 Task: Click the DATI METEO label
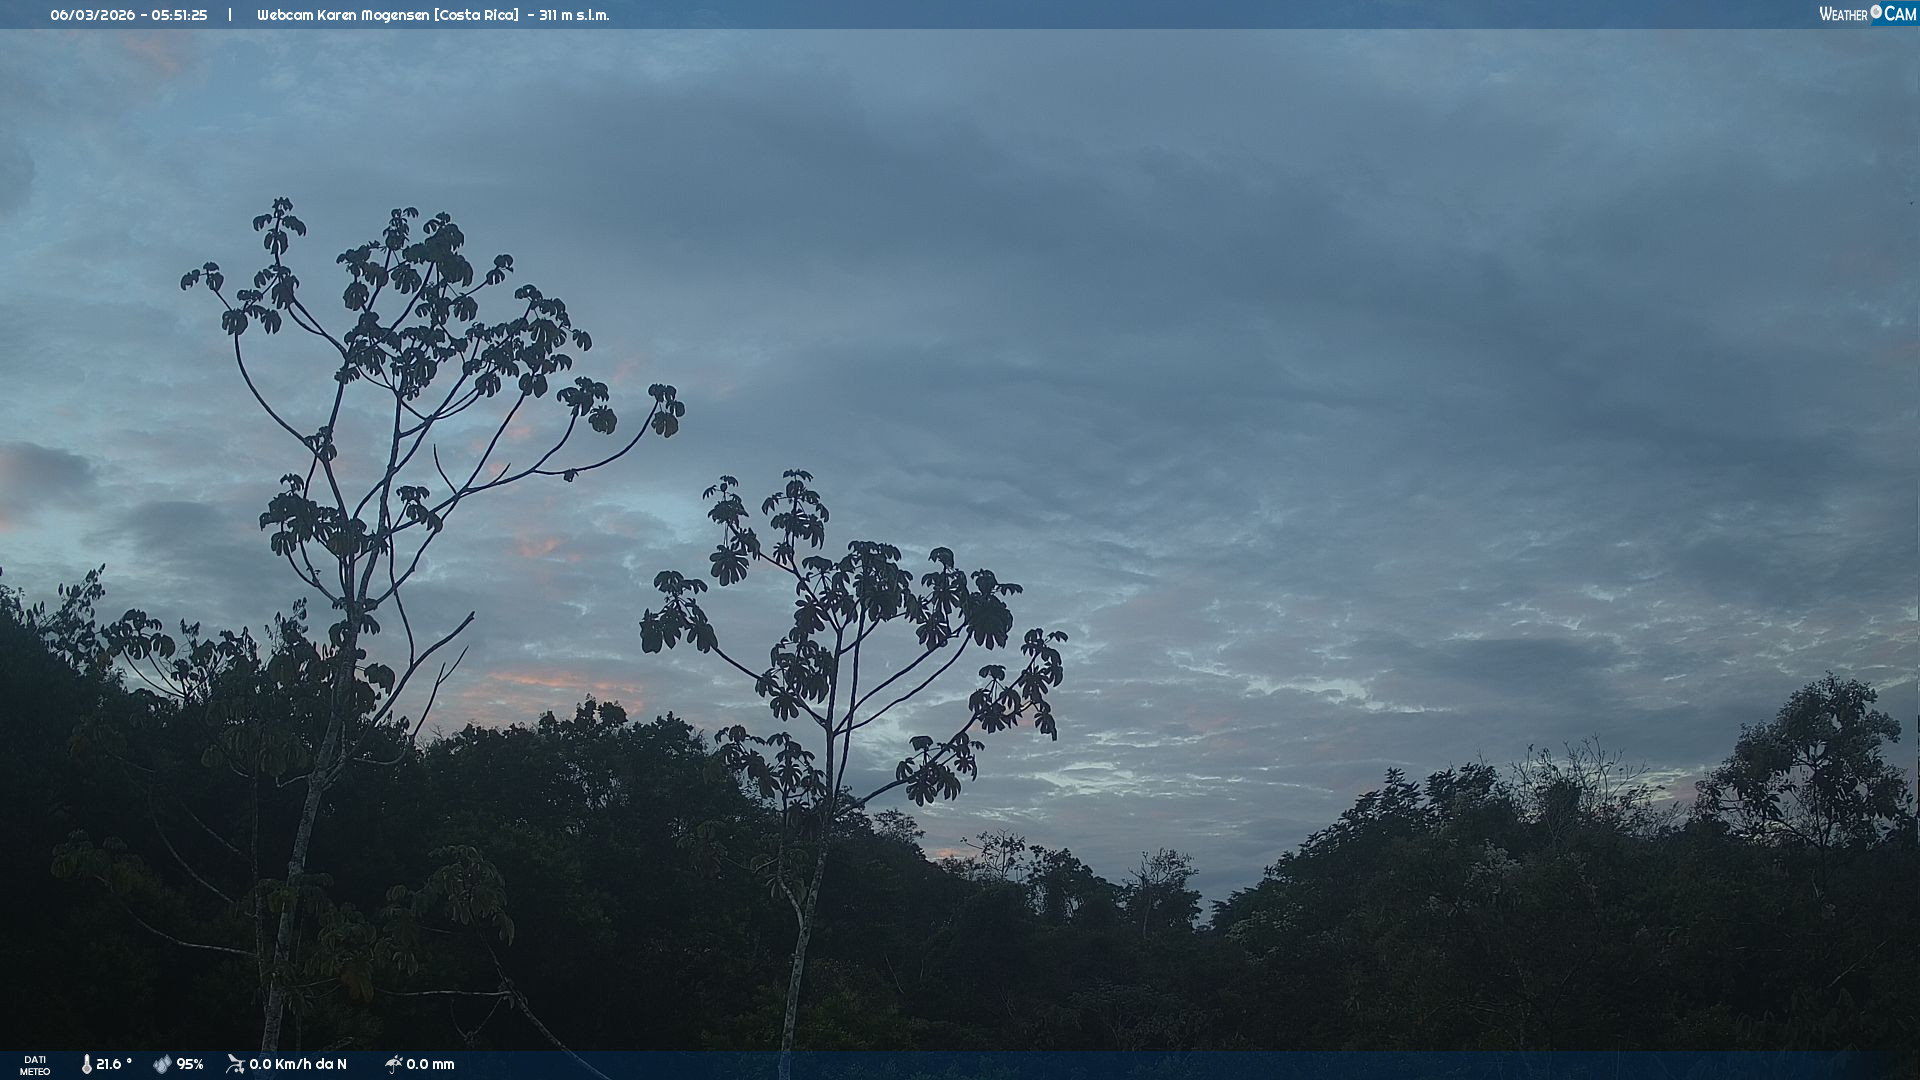point(35,1065)
